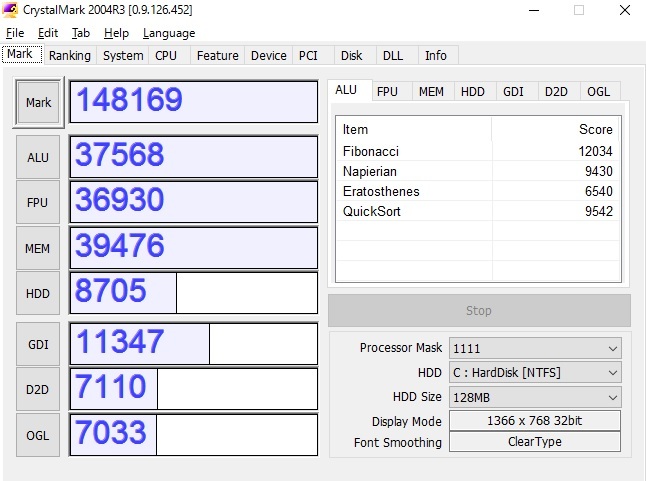Switch to the Feature tab
Image resolution: width=646 pixels, height=481 pixels.
pos(218,55)
